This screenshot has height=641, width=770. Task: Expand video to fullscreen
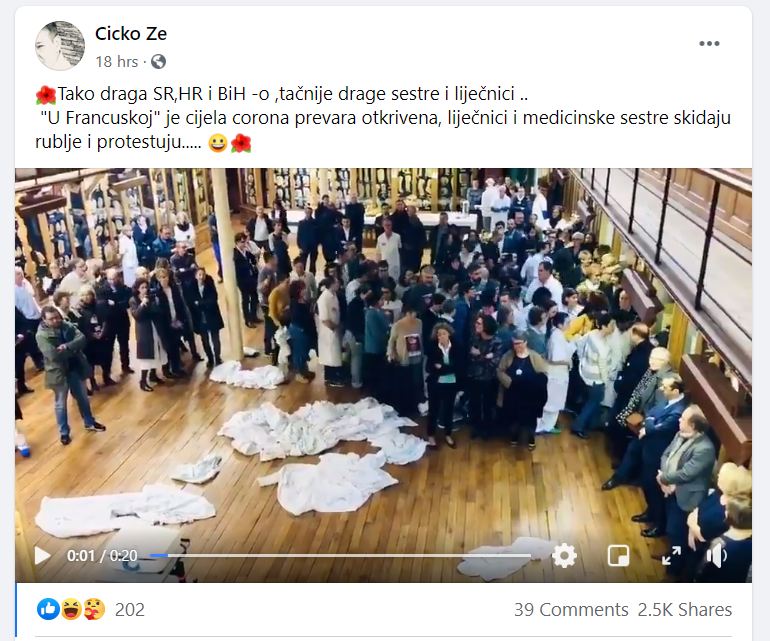[x=671, y=556]
